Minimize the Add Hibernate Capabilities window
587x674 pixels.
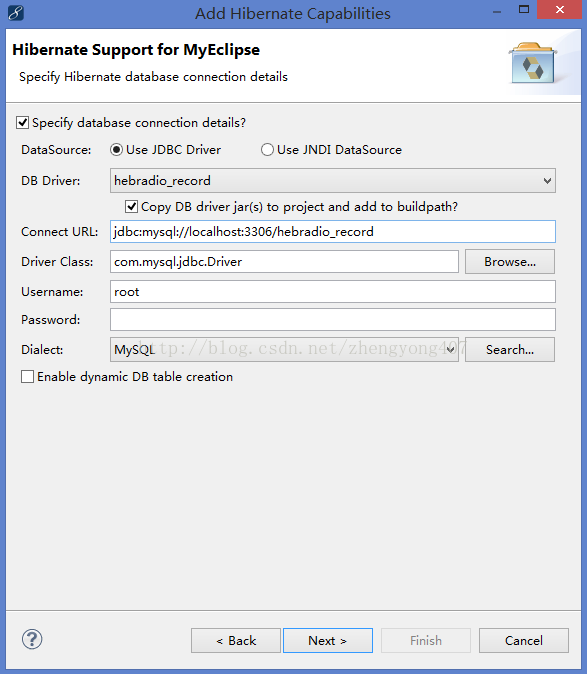tap(497, 10)
